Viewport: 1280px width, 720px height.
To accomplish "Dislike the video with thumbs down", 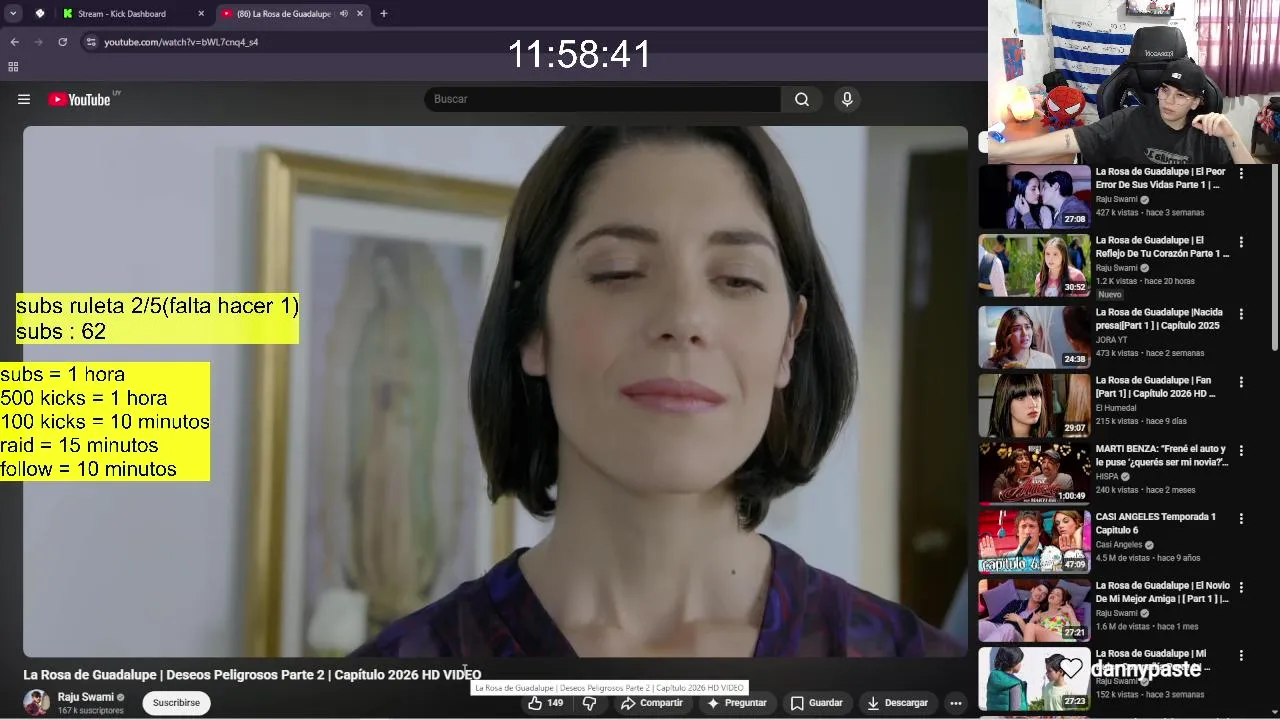I will click(x=590, y=703).
